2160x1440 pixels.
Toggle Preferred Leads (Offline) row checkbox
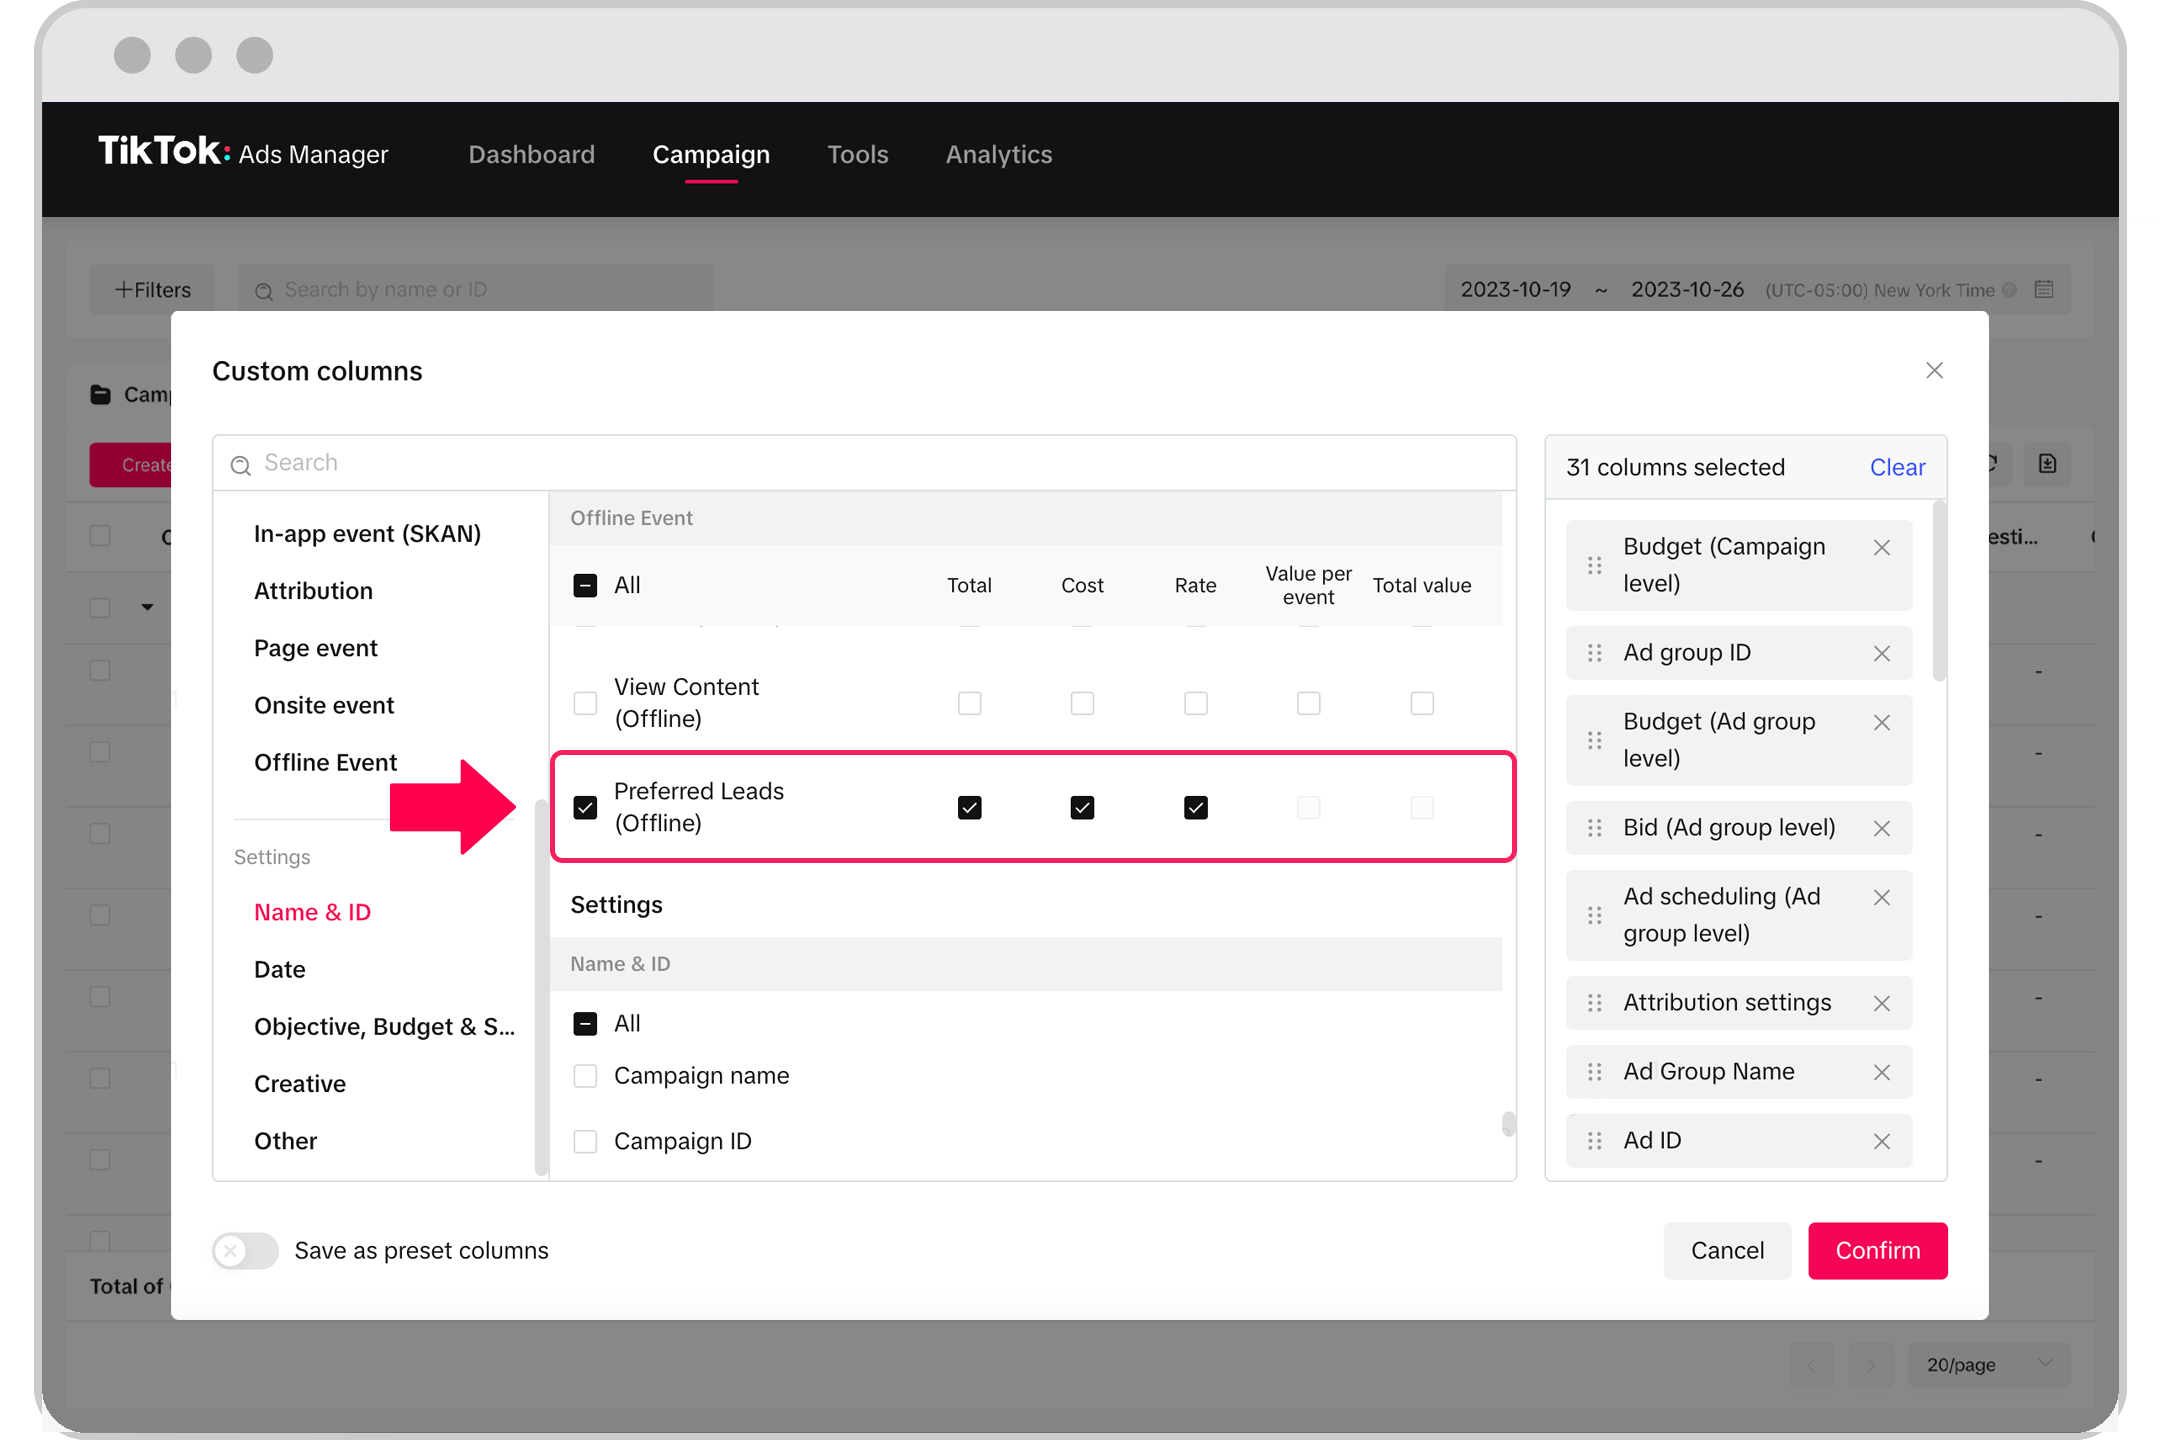click(x=585, y=807)
